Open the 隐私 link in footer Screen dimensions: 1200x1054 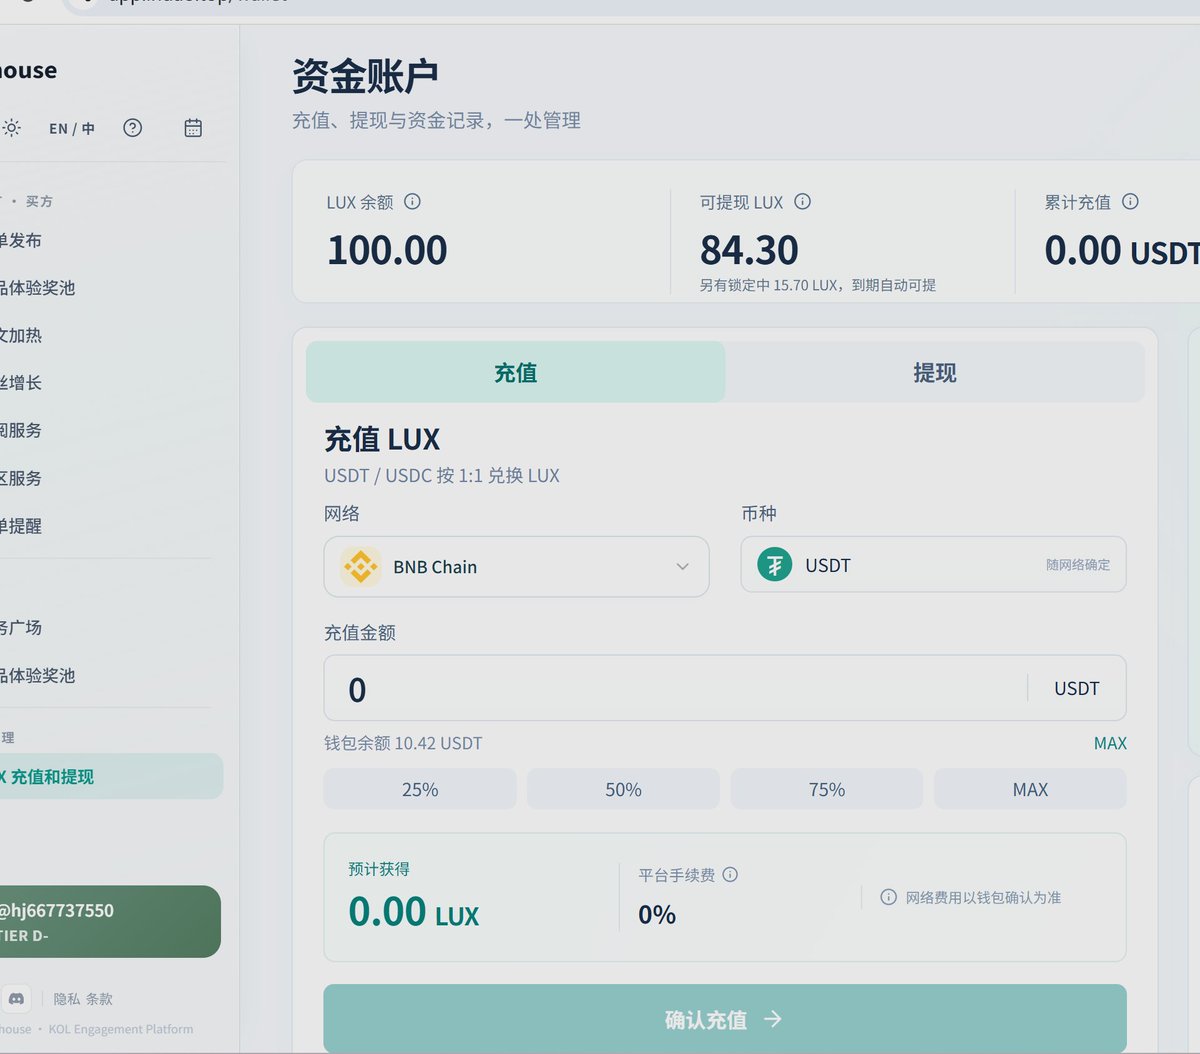[x=67, y=999]
